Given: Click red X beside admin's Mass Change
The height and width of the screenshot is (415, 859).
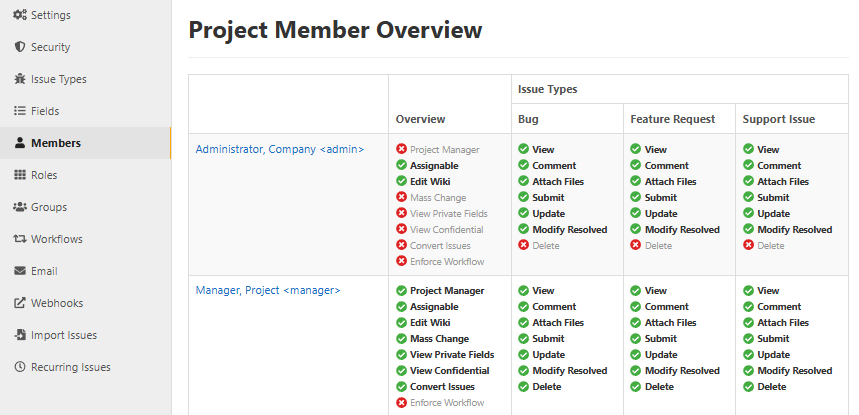Looking at the screenshot, I should [402, 197].
